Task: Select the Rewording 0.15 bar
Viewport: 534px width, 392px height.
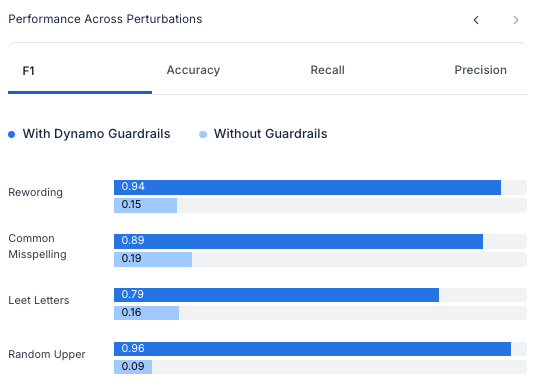Action: click(x=145, y=205)
